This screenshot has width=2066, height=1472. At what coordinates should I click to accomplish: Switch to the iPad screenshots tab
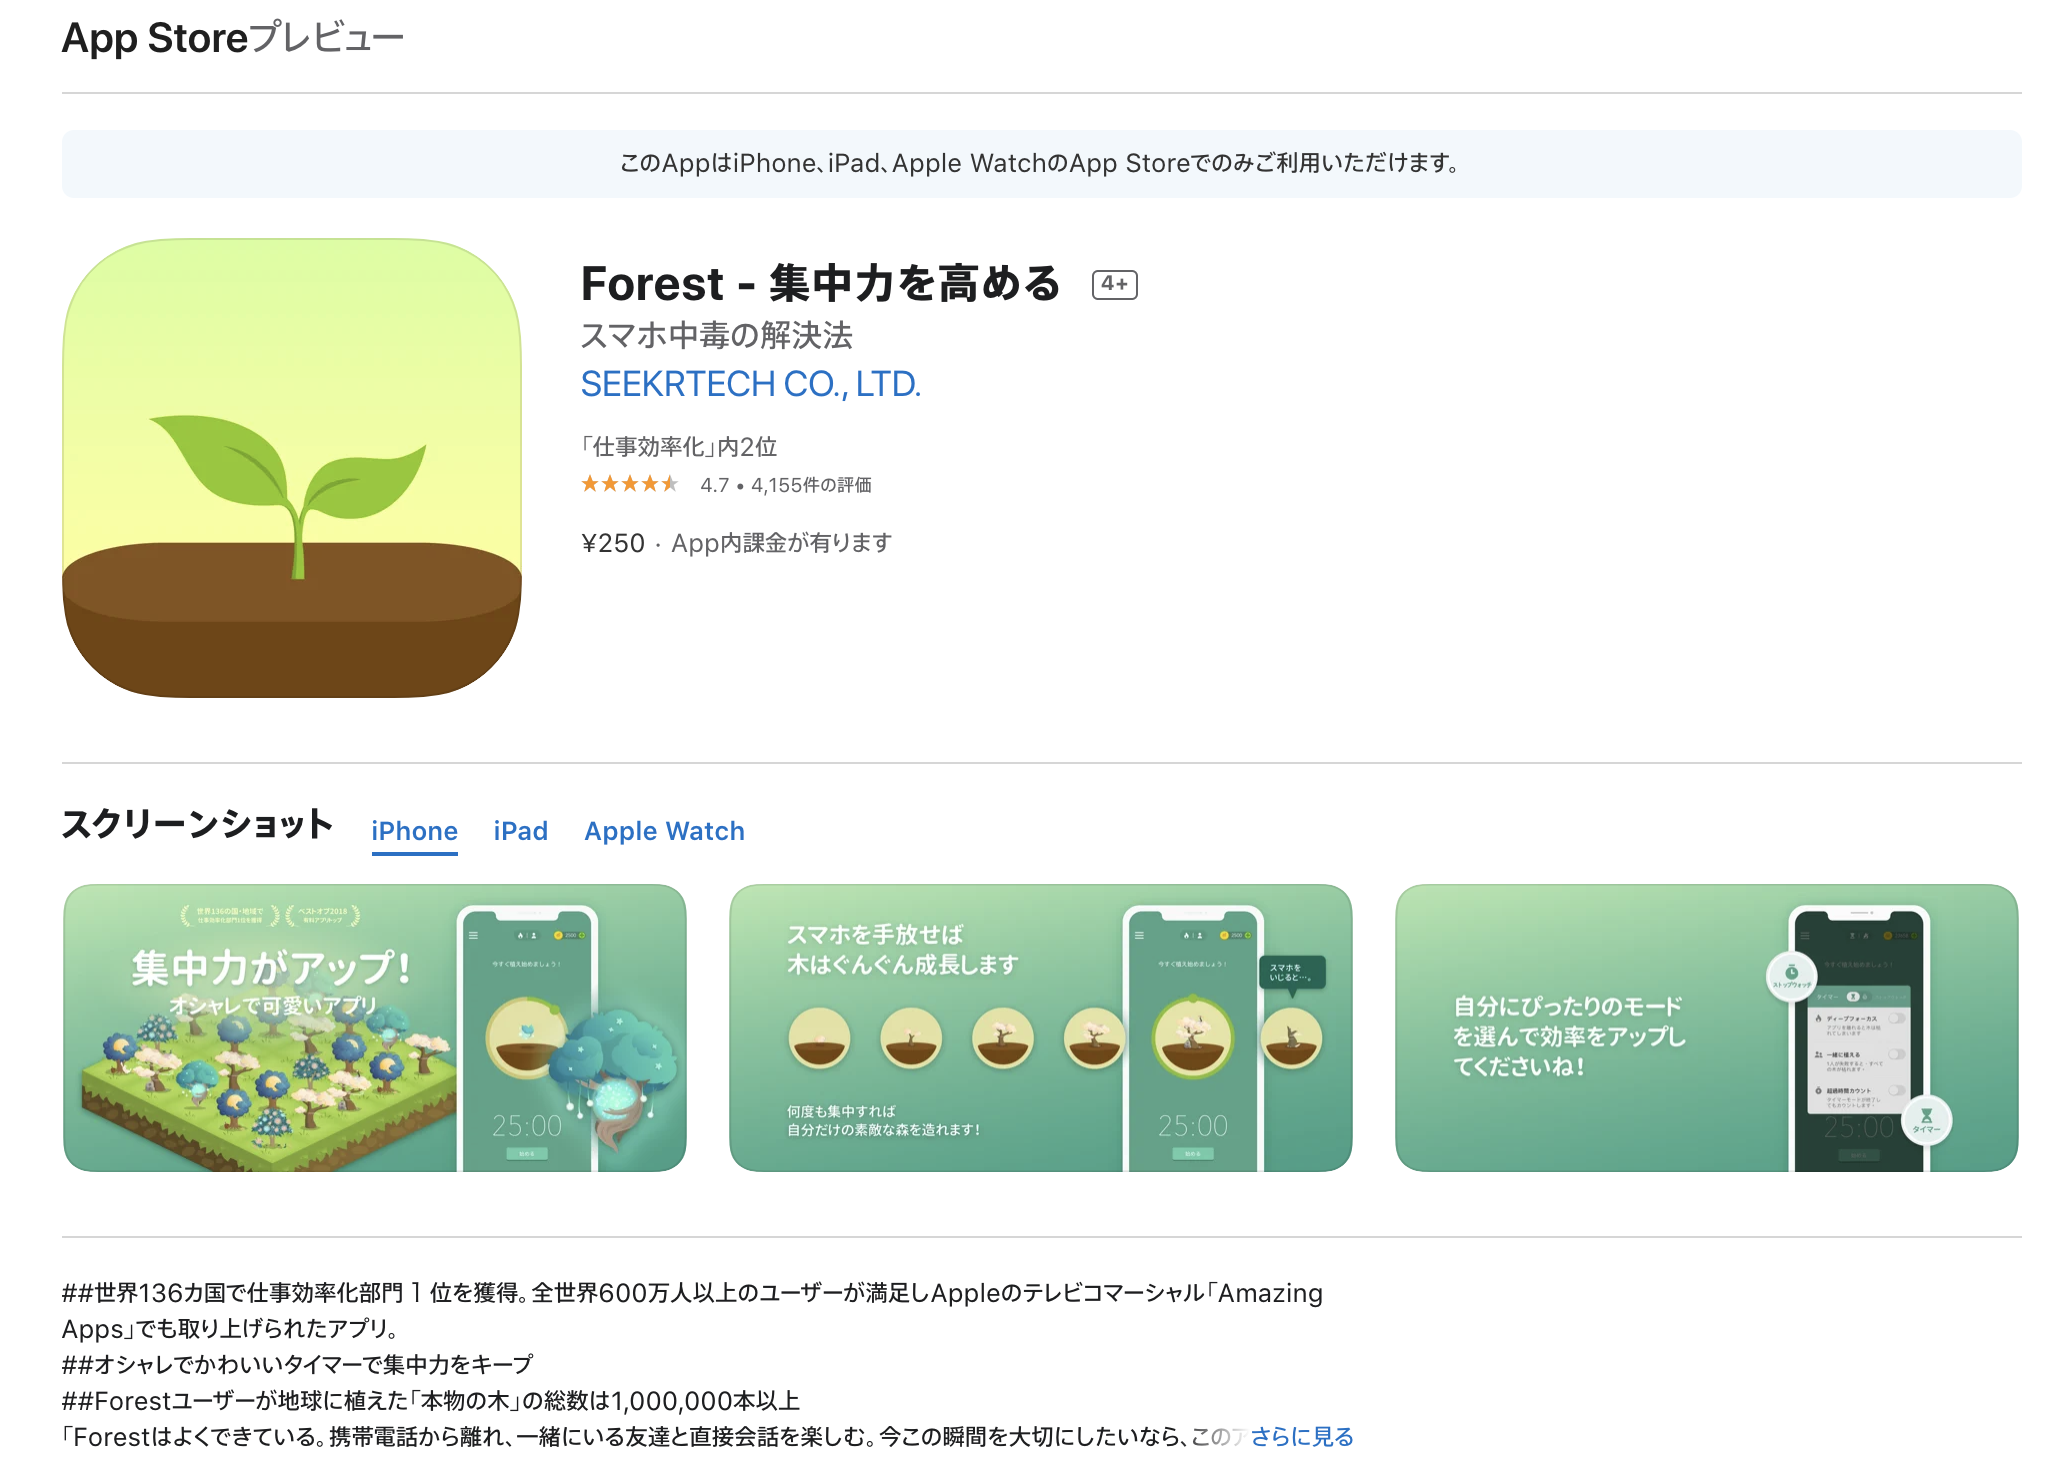click(x=520, y=831)
